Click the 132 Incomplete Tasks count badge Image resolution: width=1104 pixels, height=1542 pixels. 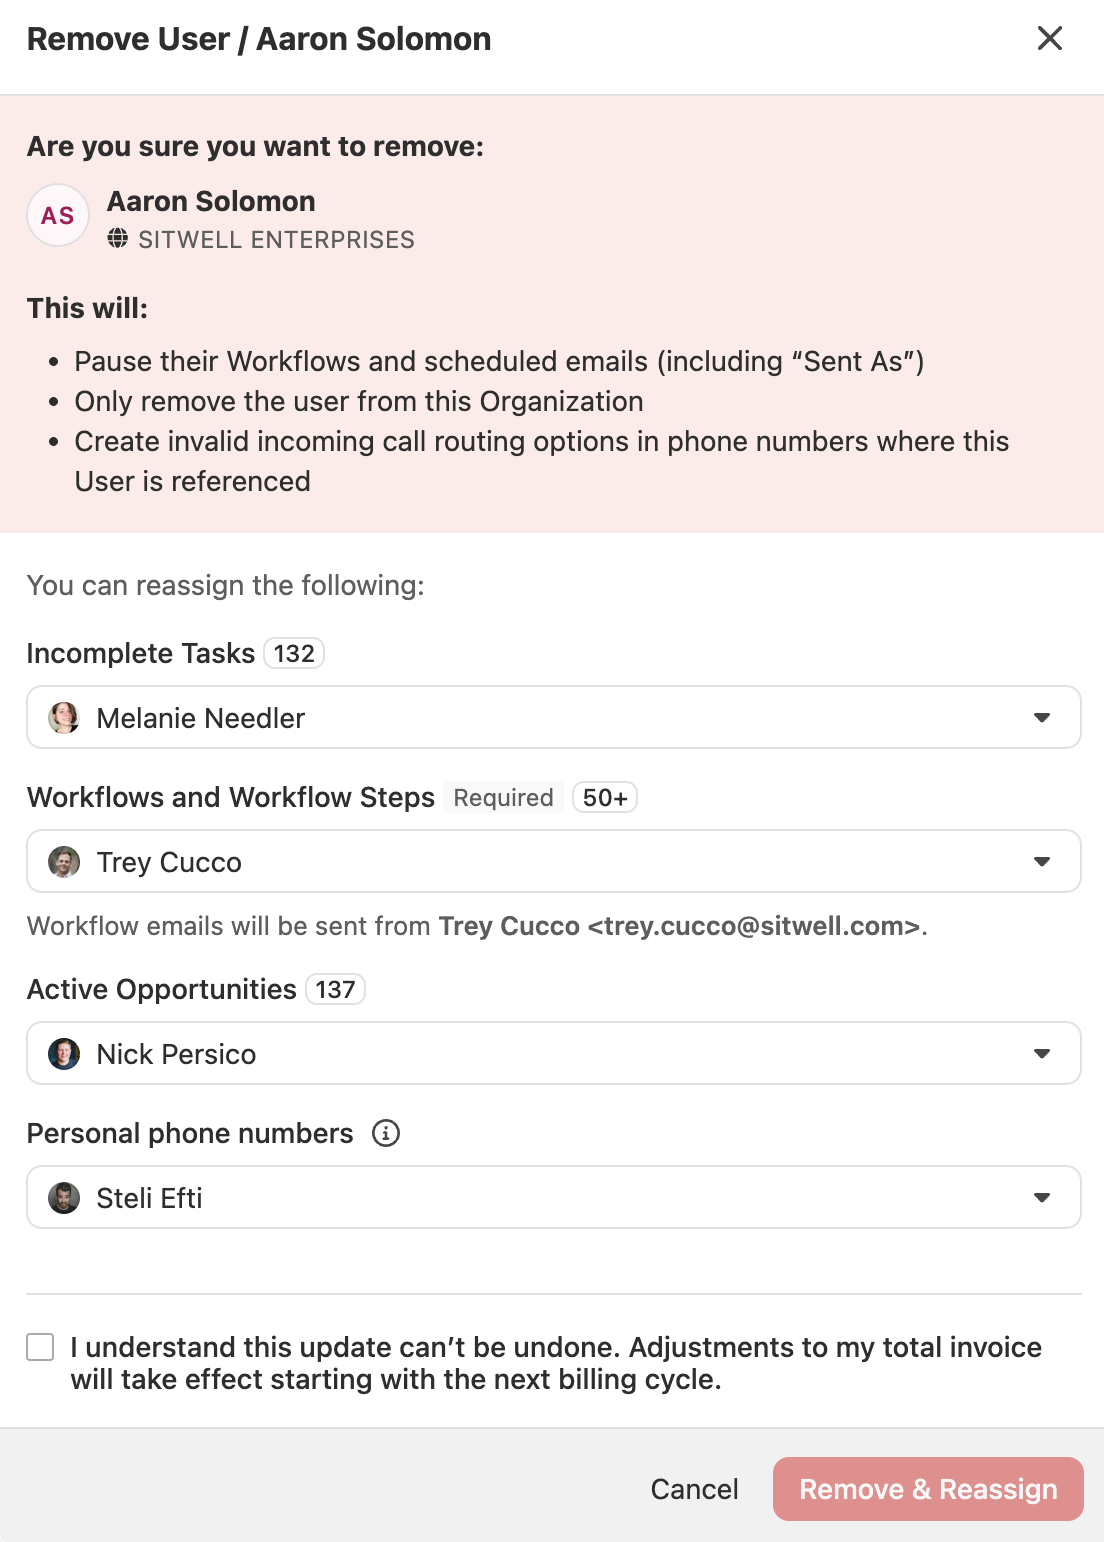(x=294, y=653)
